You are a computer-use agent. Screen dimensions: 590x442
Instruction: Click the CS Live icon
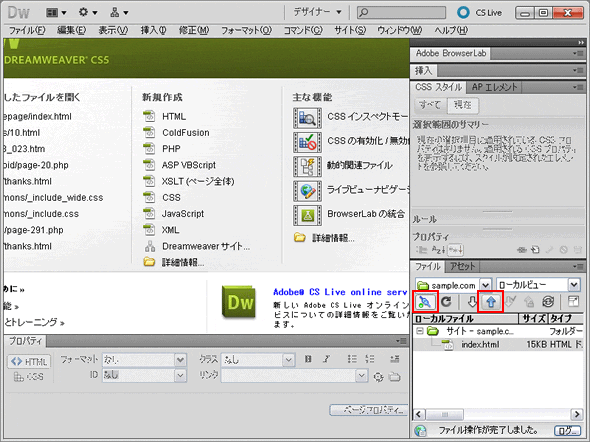click(x=463, y=12)
